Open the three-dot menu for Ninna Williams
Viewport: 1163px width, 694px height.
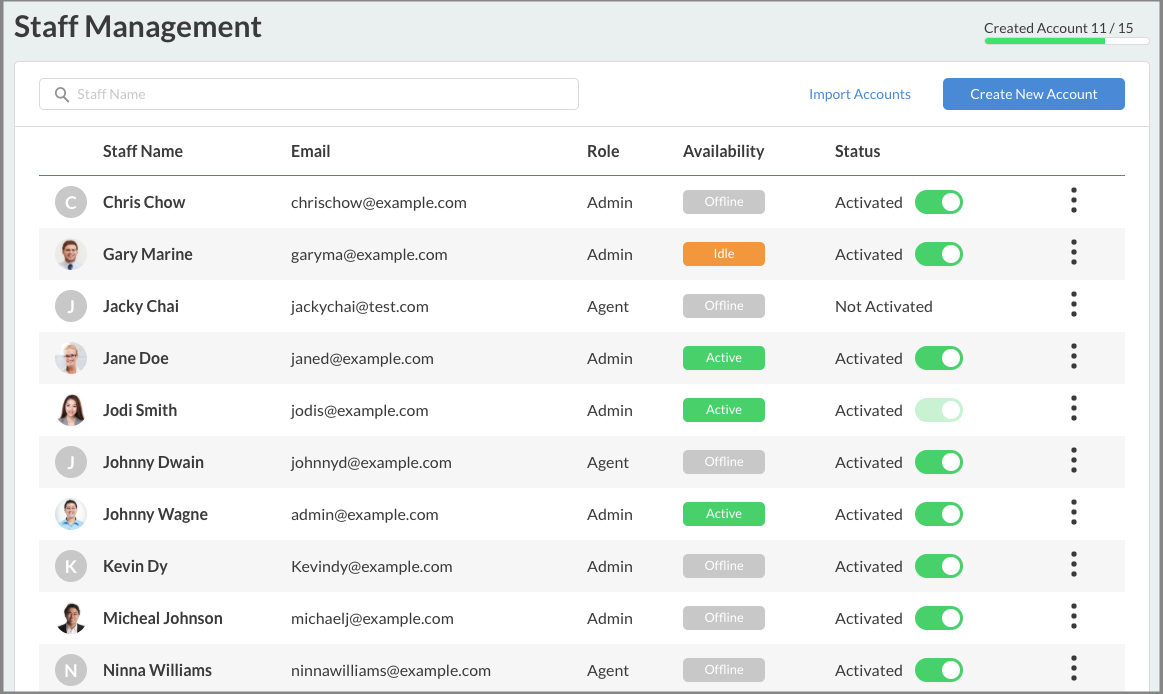point(1073,668)
